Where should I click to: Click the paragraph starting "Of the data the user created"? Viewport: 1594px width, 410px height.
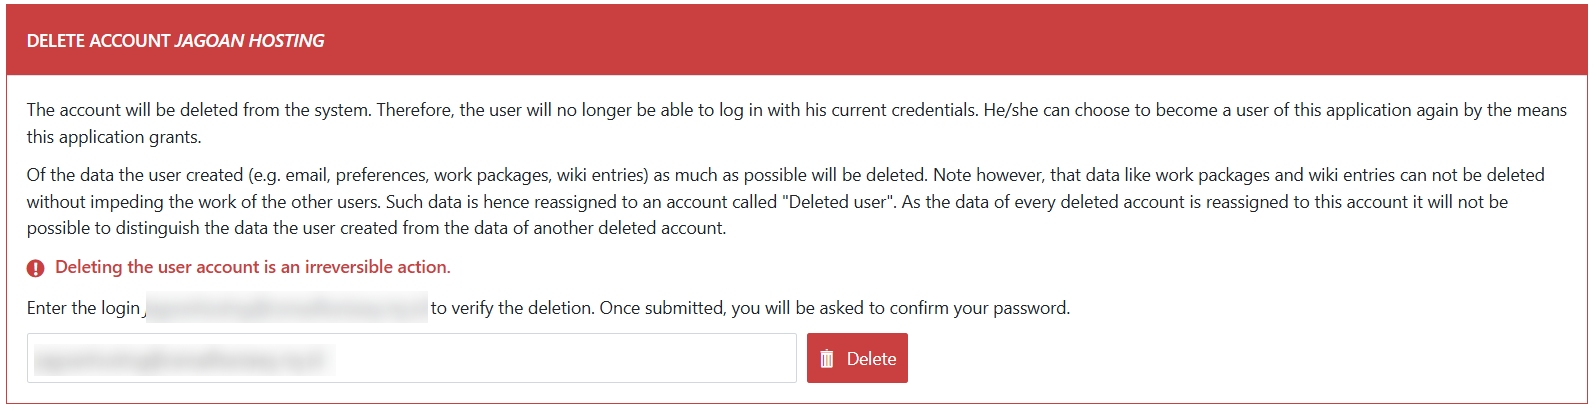click(x=786, y=201)
